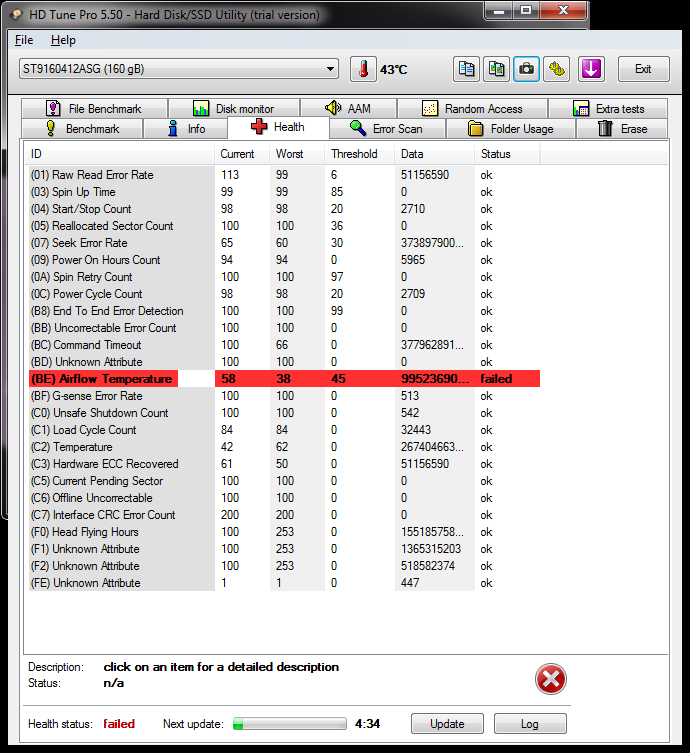Viewport: 690px width, 753px height.
Task: Open the Help menu
Action: click(x=63, y=40)
